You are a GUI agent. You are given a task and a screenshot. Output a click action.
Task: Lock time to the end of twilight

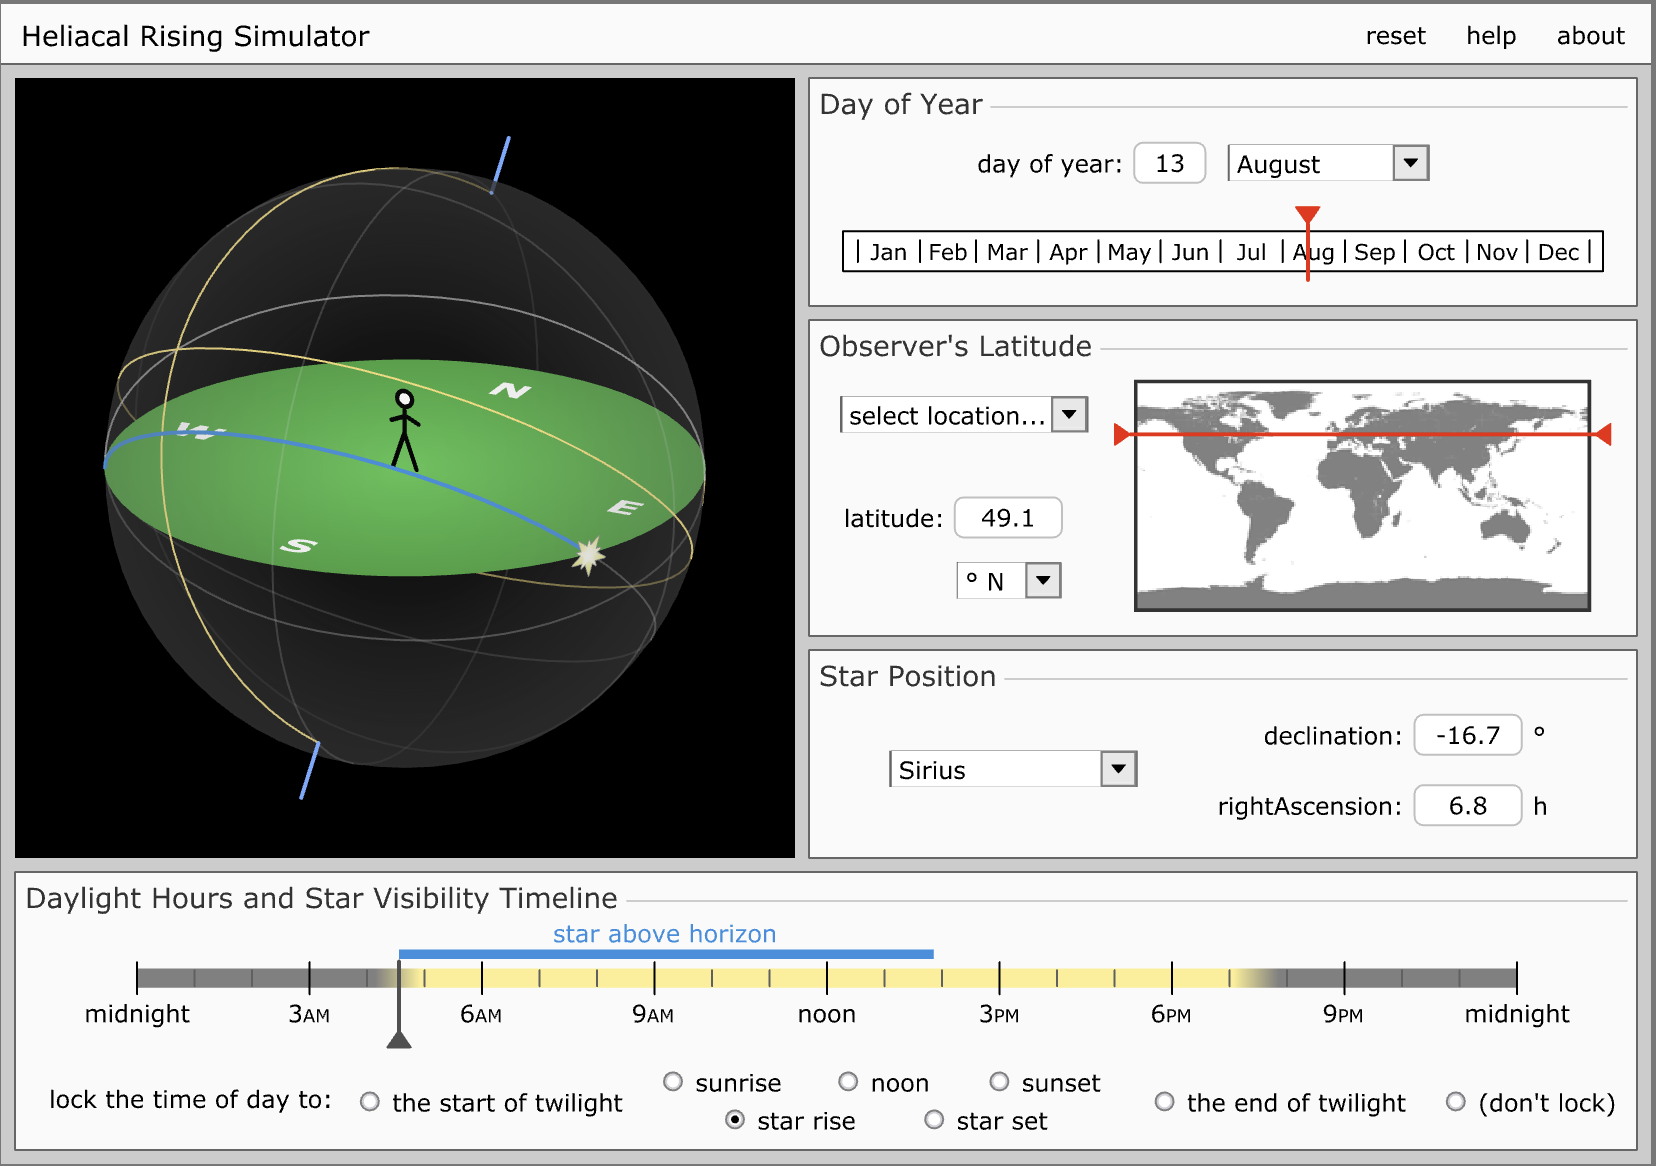1164,1101
